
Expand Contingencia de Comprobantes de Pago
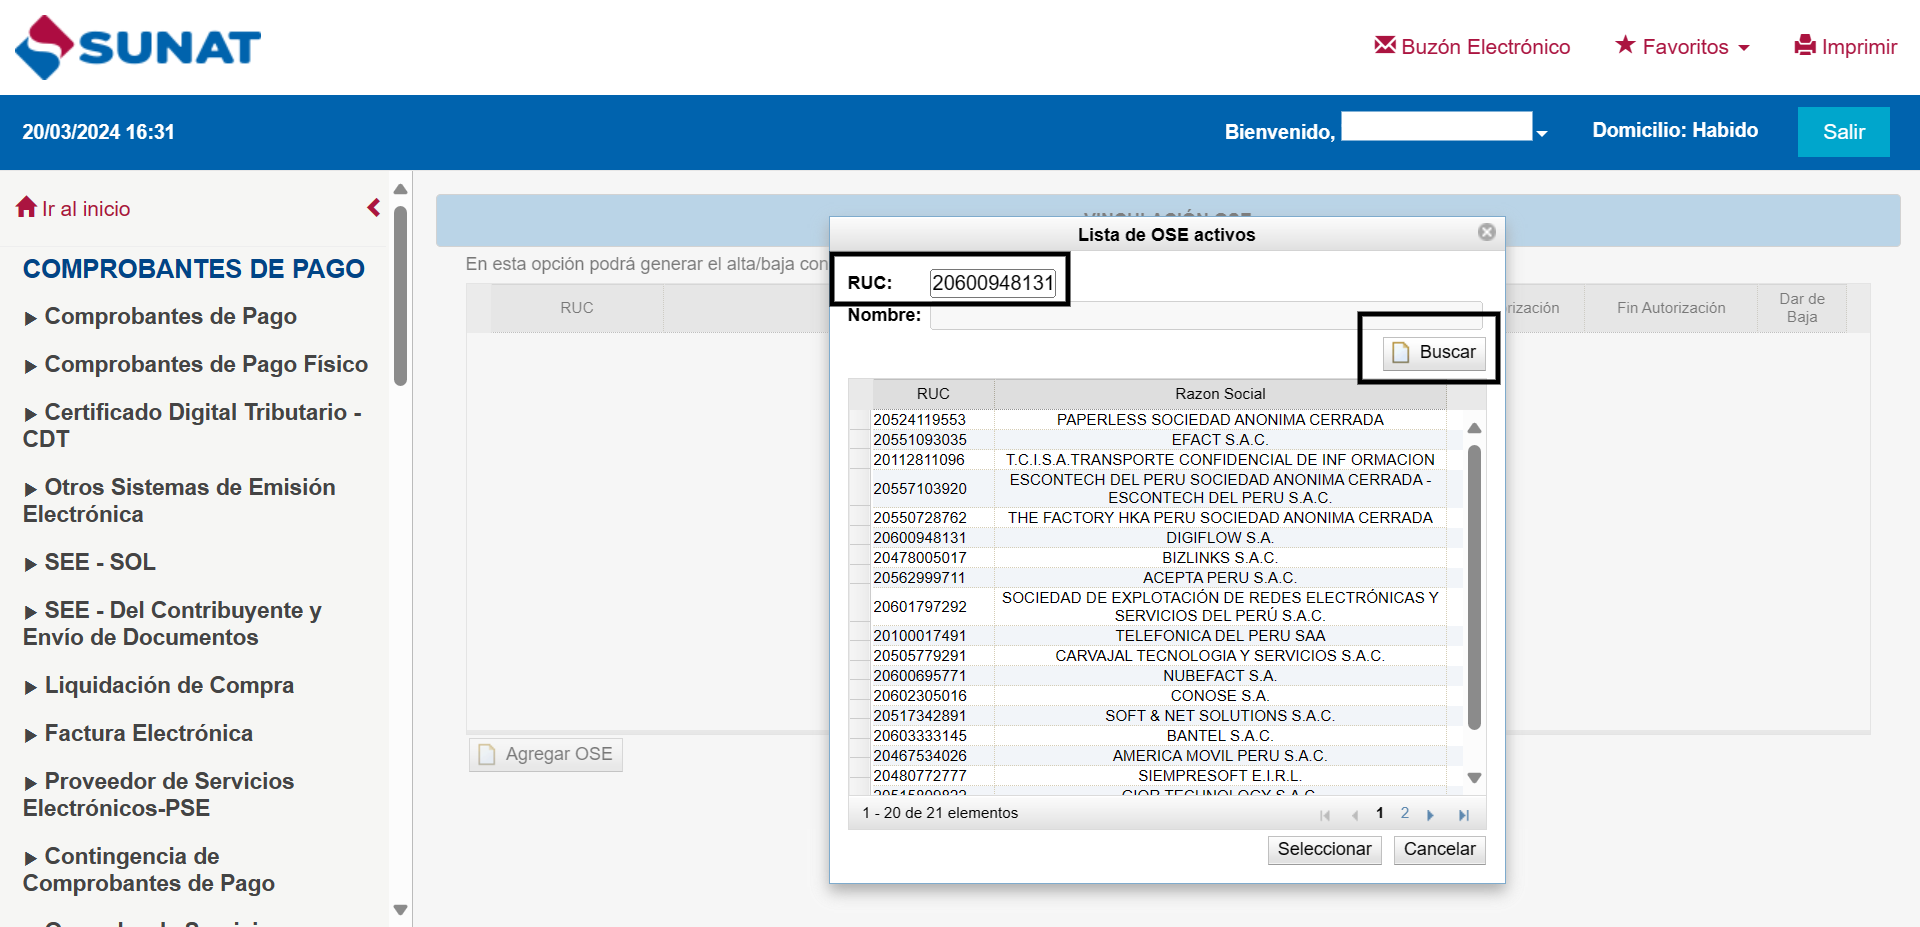click(149, 869)
